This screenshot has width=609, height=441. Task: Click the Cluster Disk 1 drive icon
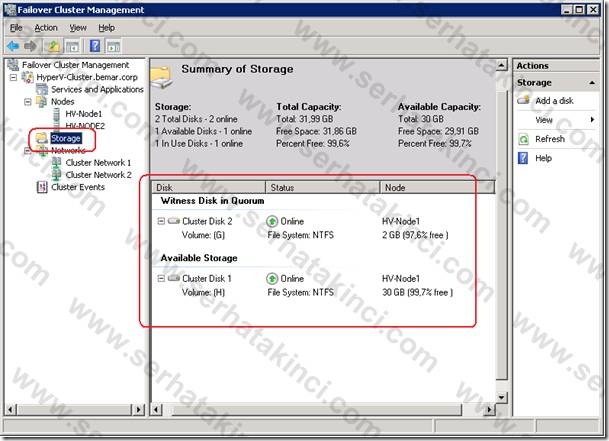174,278
